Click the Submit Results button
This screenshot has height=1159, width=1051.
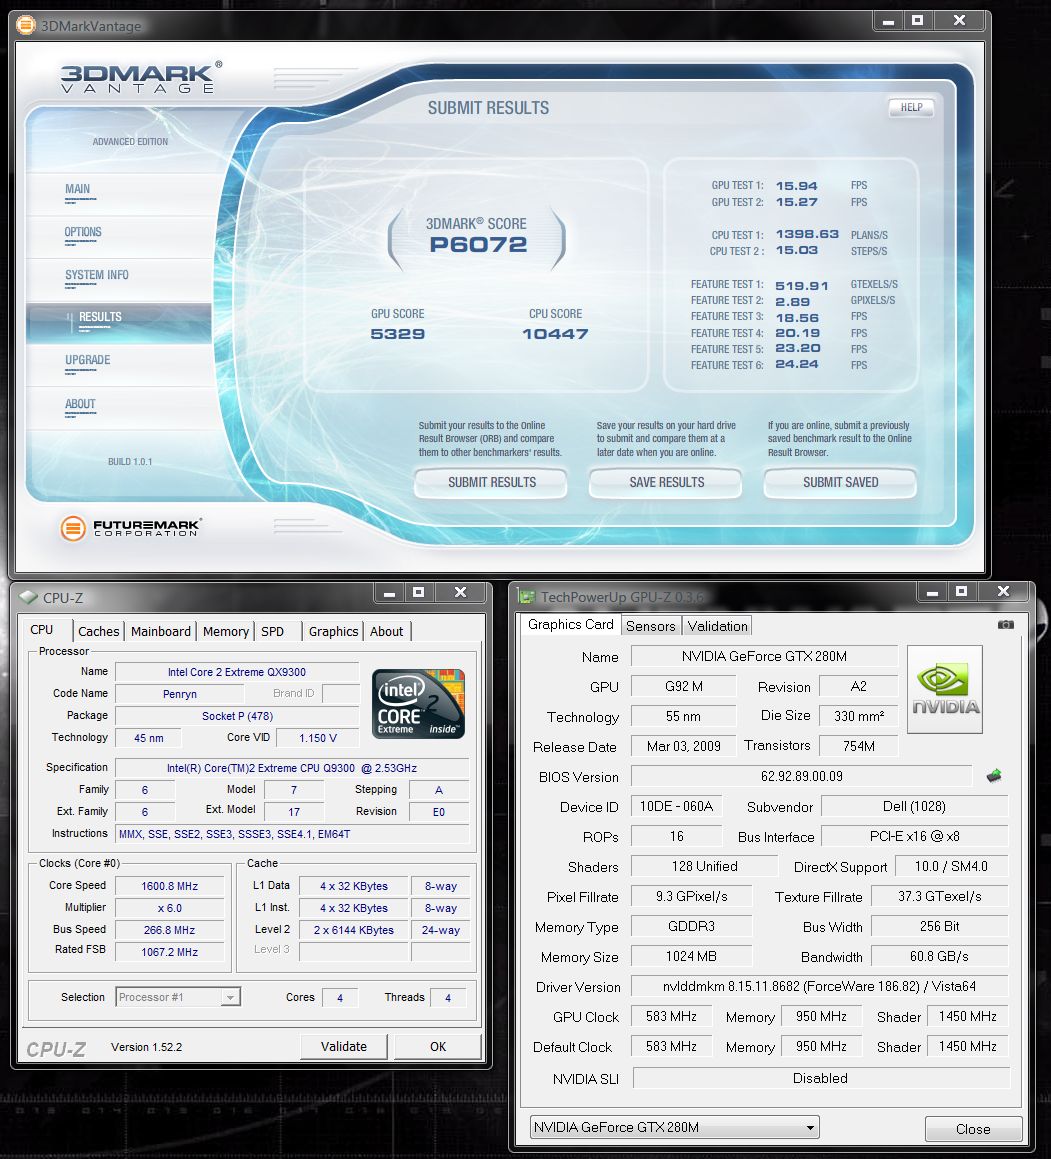click(492, 482)
